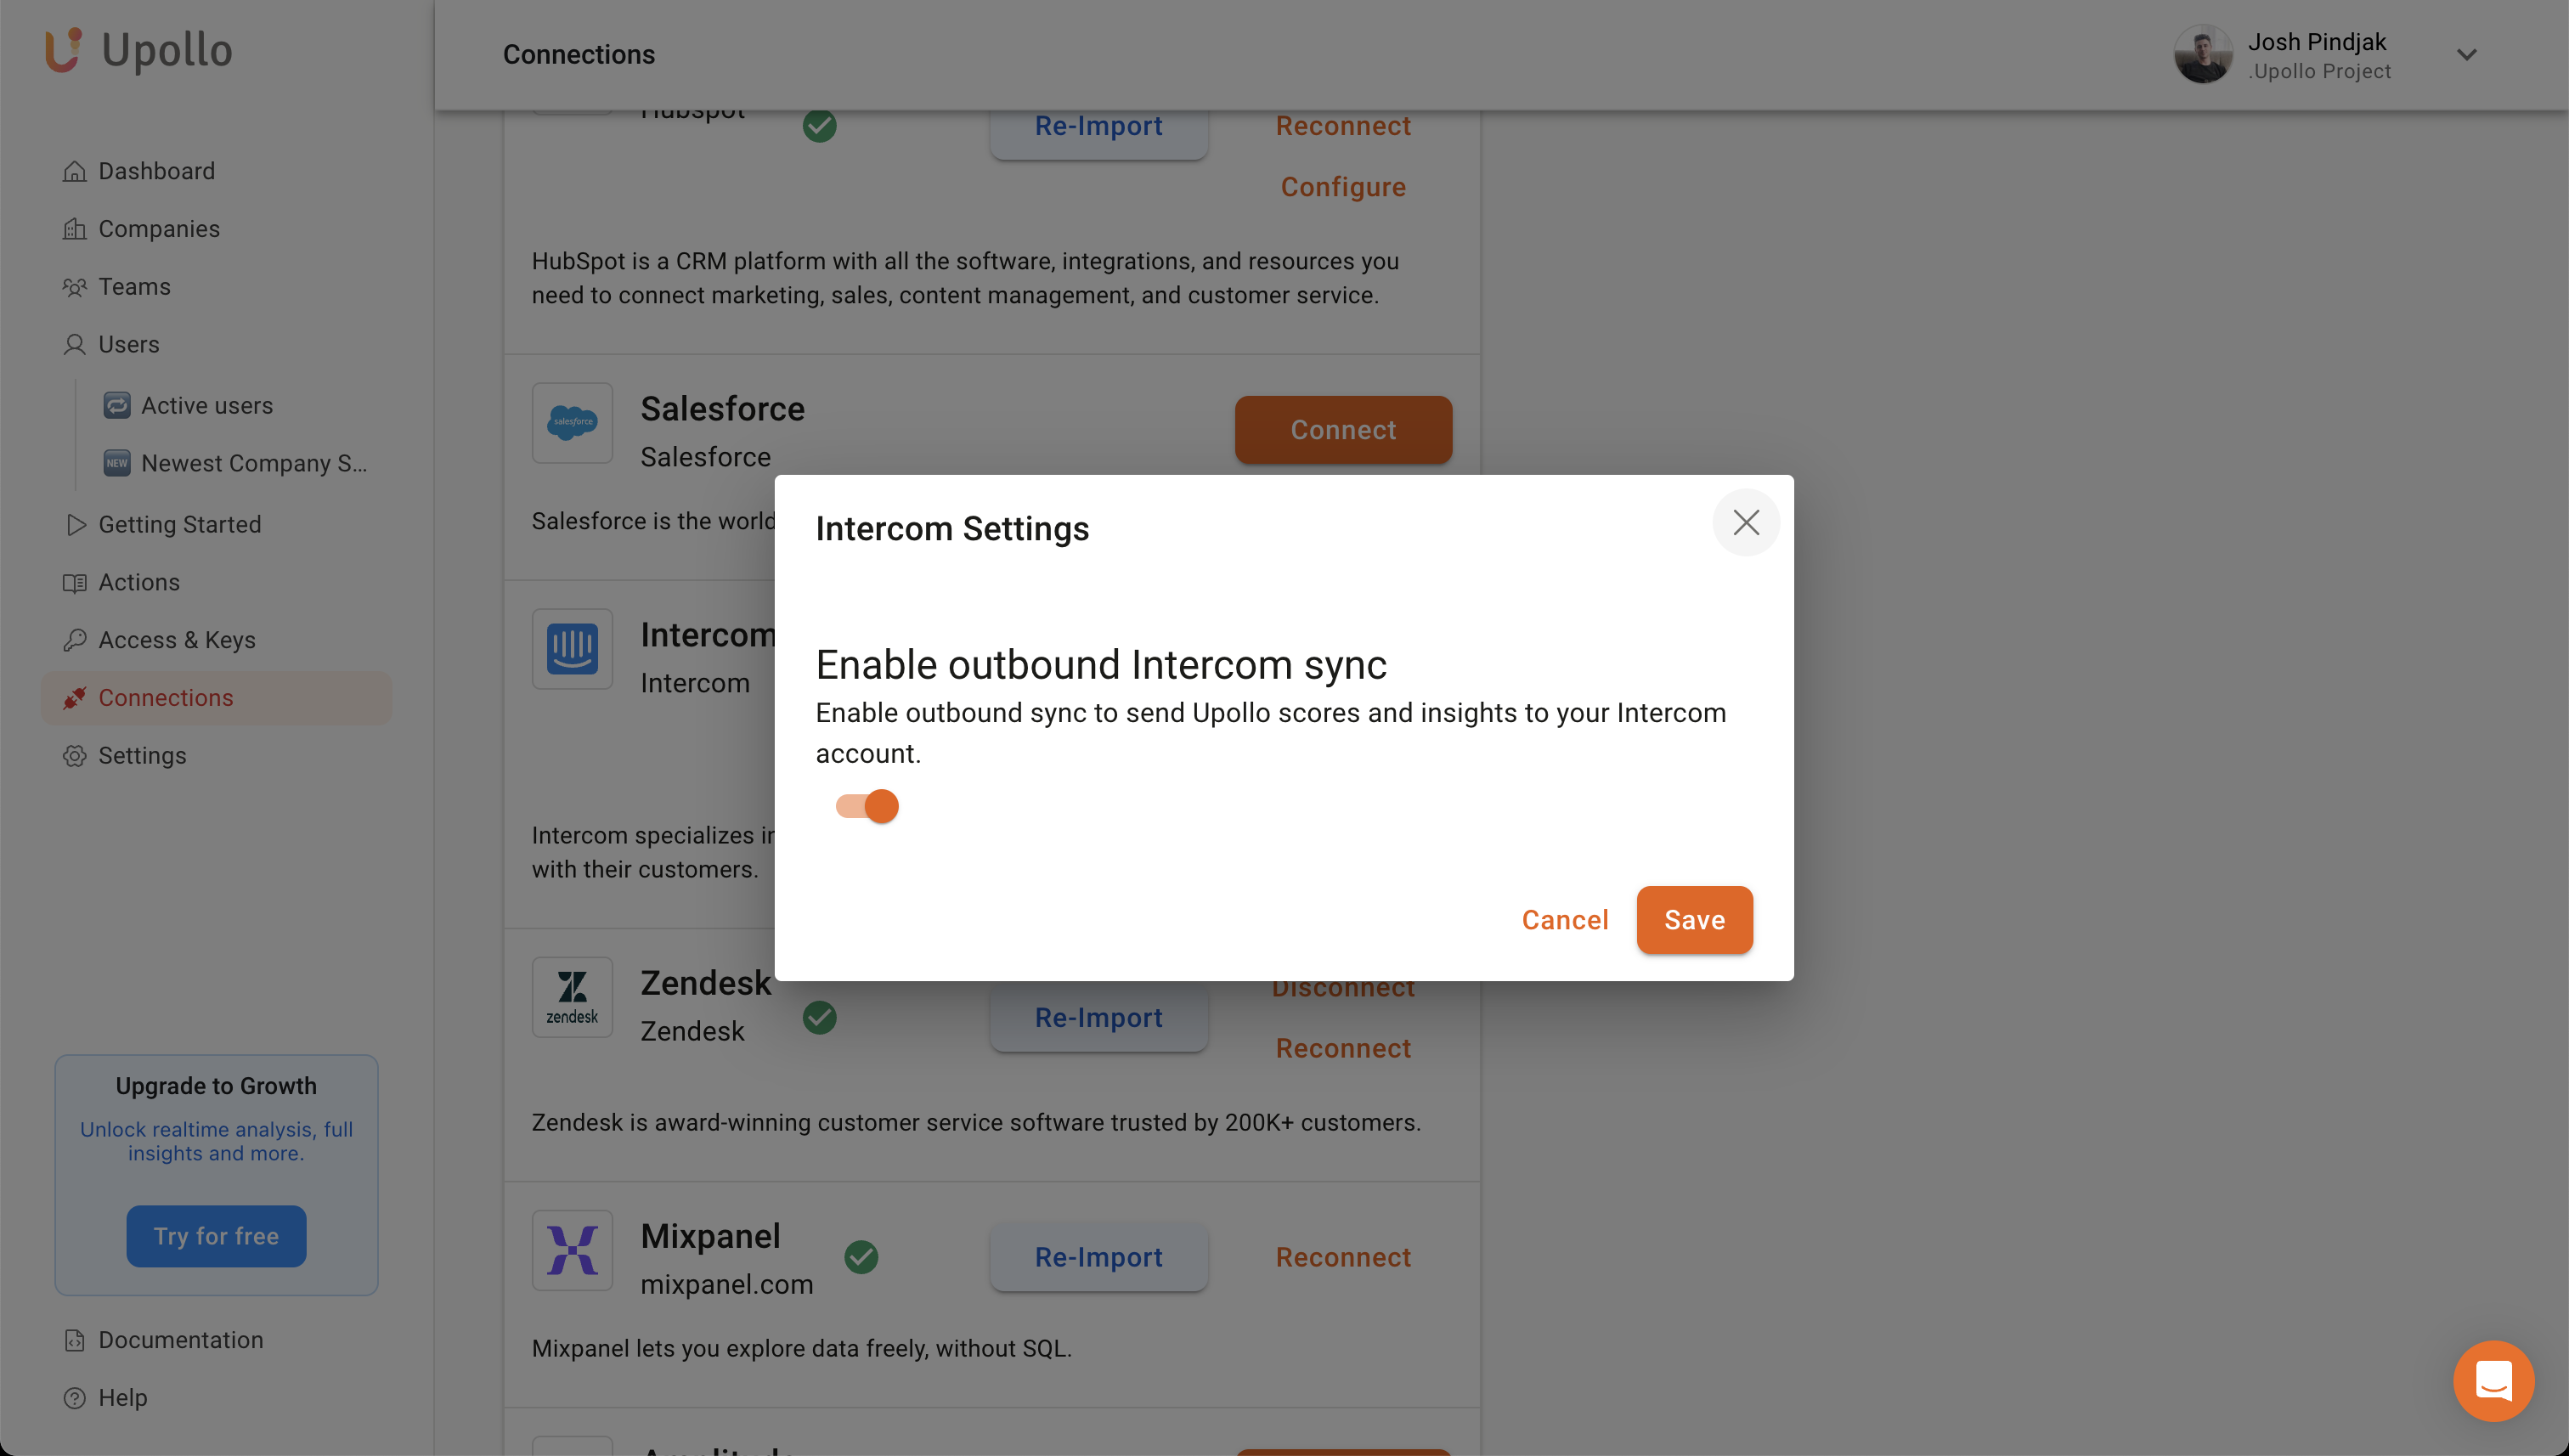The height and width of the screenshot is (1456, 2569).
Task: Click the Users person icon
Action: coord(74,345)
